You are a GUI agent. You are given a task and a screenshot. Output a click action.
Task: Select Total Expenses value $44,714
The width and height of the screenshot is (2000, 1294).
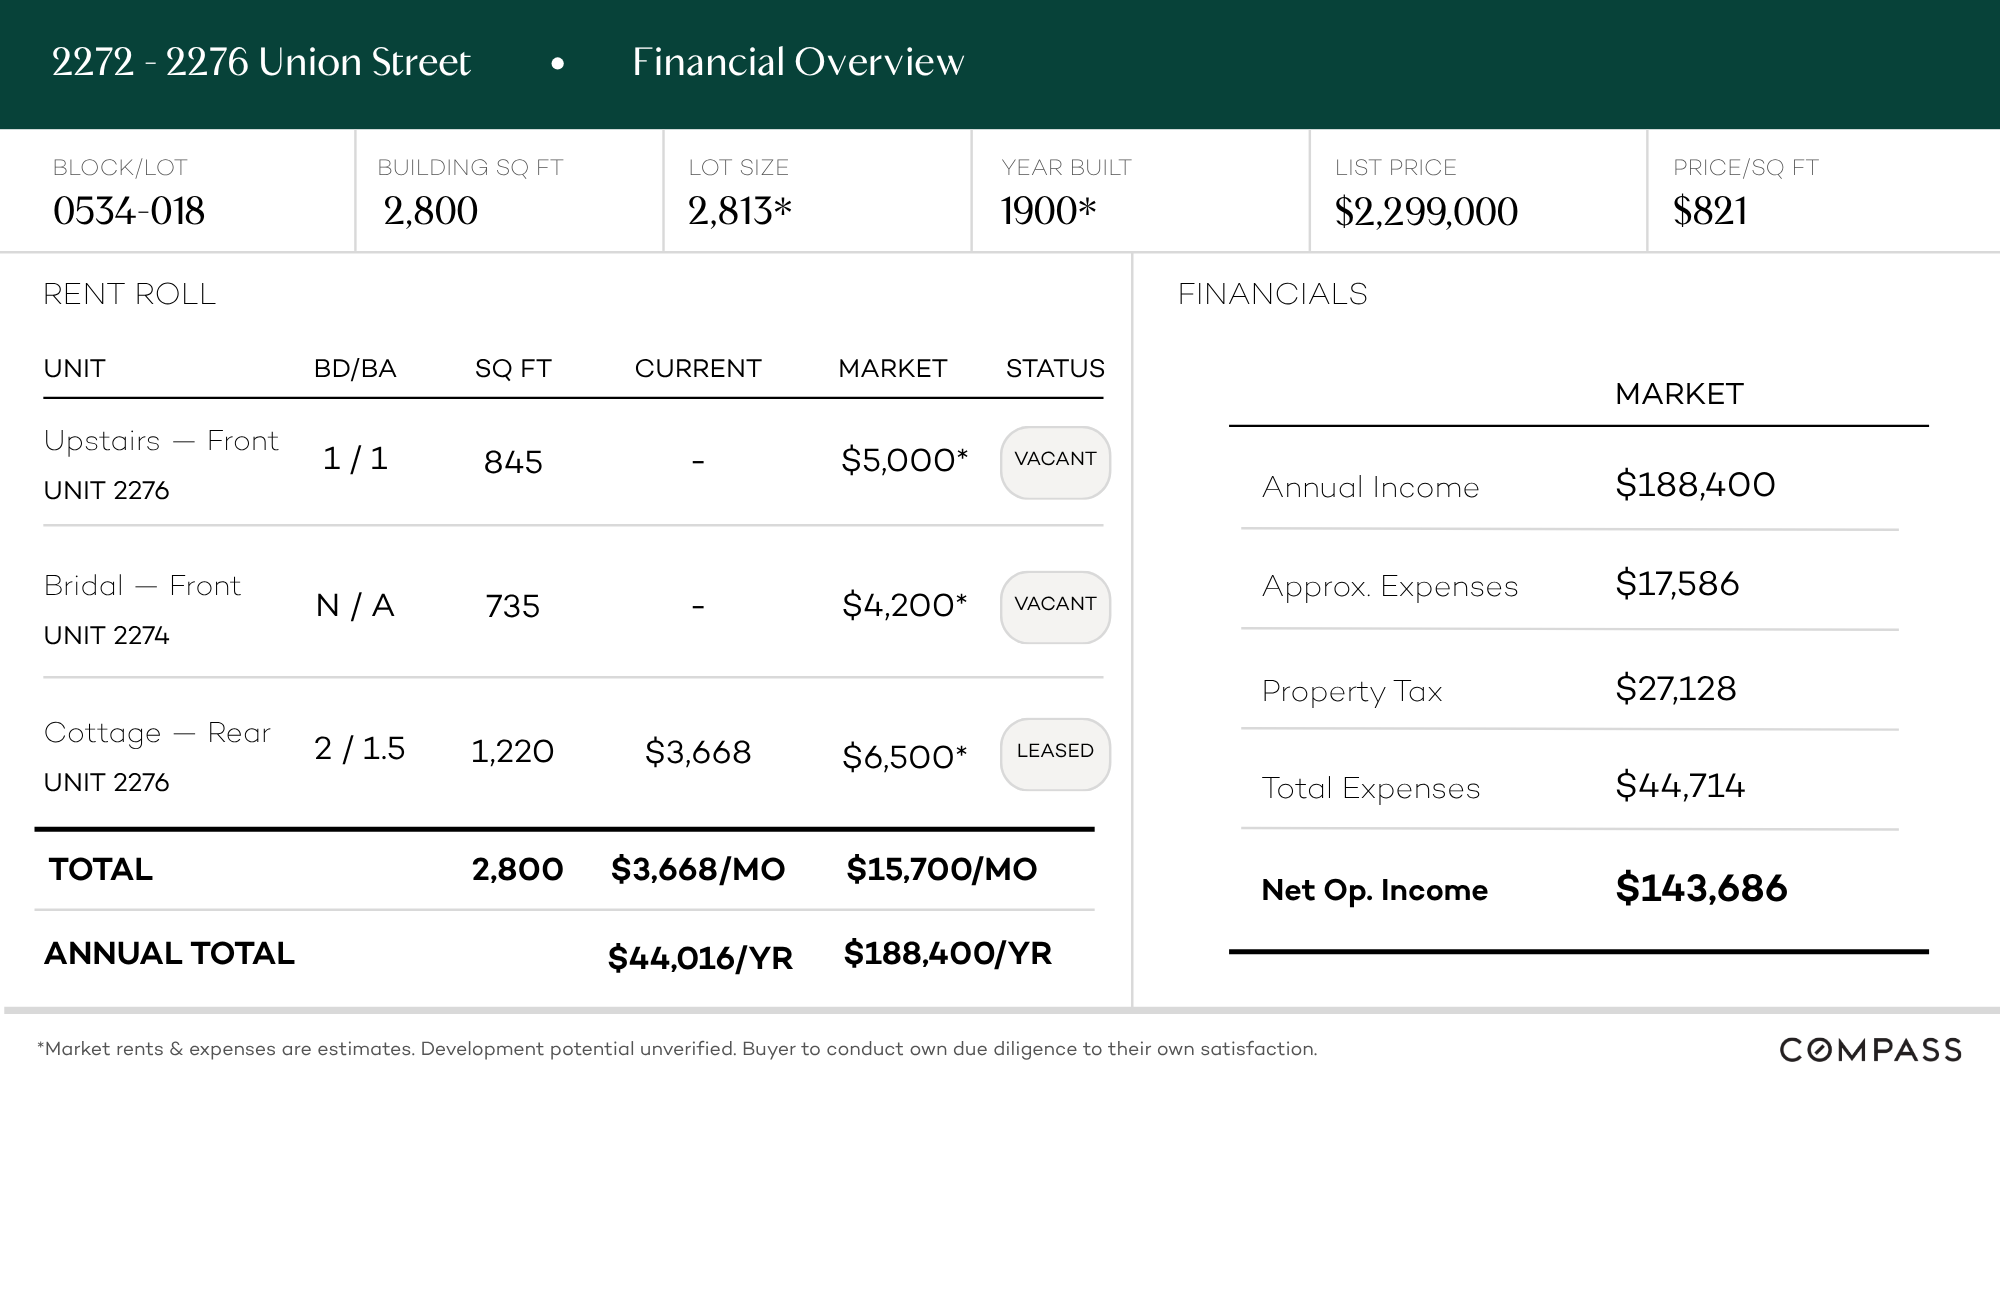tap(1680, 786)
